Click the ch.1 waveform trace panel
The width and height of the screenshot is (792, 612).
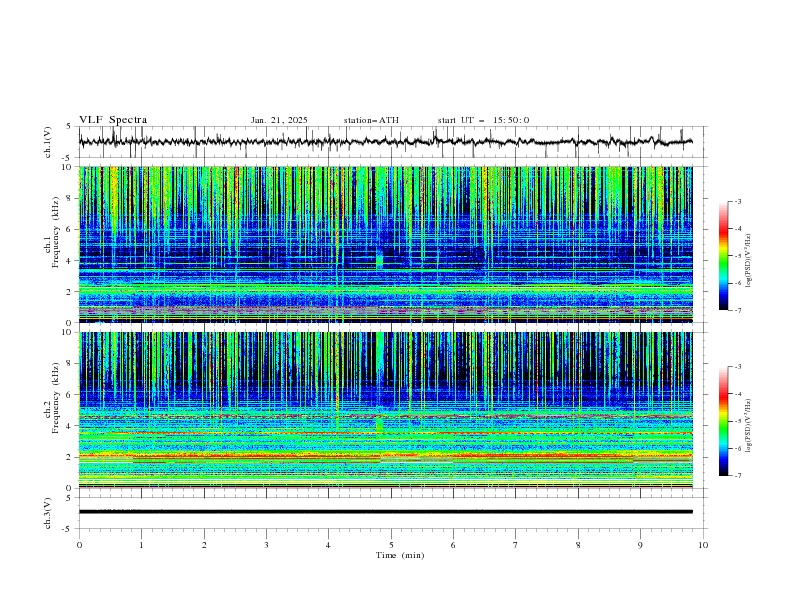tap(393, 142)
